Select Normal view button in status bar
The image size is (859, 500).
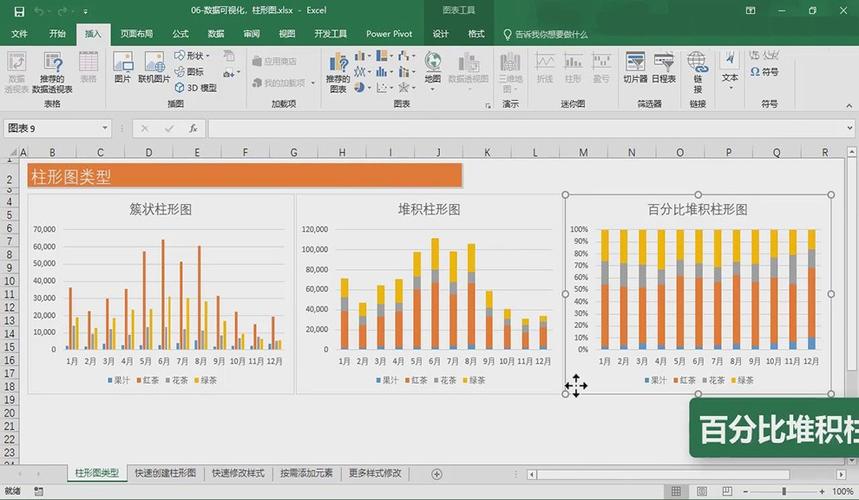tap(677, 491)
